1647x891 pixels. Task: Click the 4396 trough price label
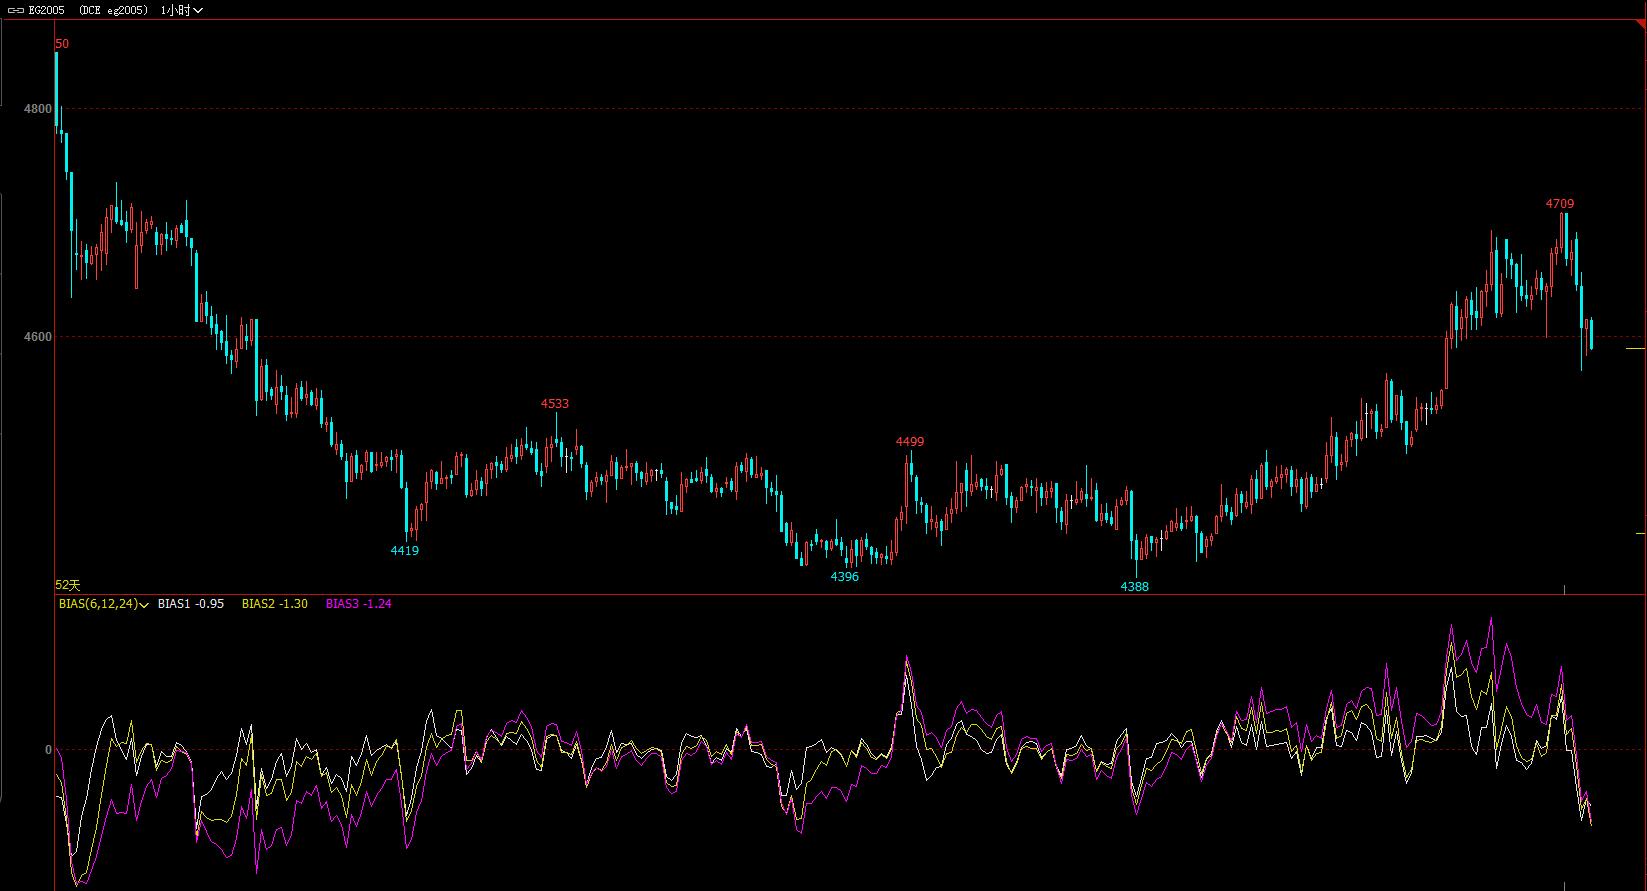coord(845,577)
